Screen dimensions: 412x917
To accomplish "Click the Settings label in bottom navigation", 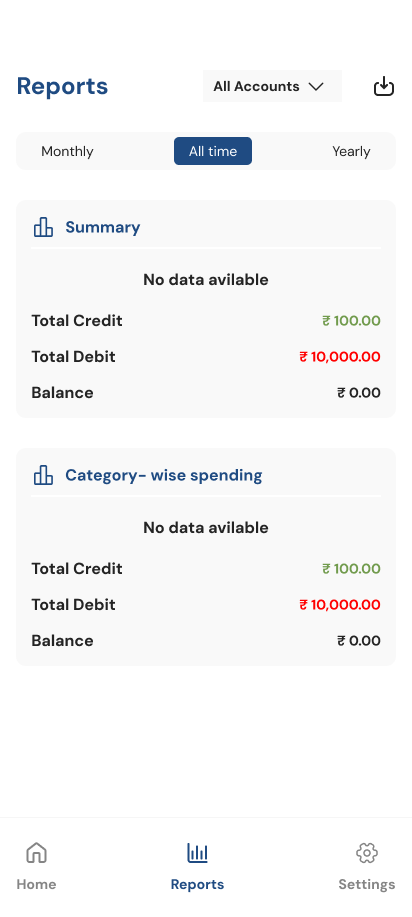I will point(367,884).
